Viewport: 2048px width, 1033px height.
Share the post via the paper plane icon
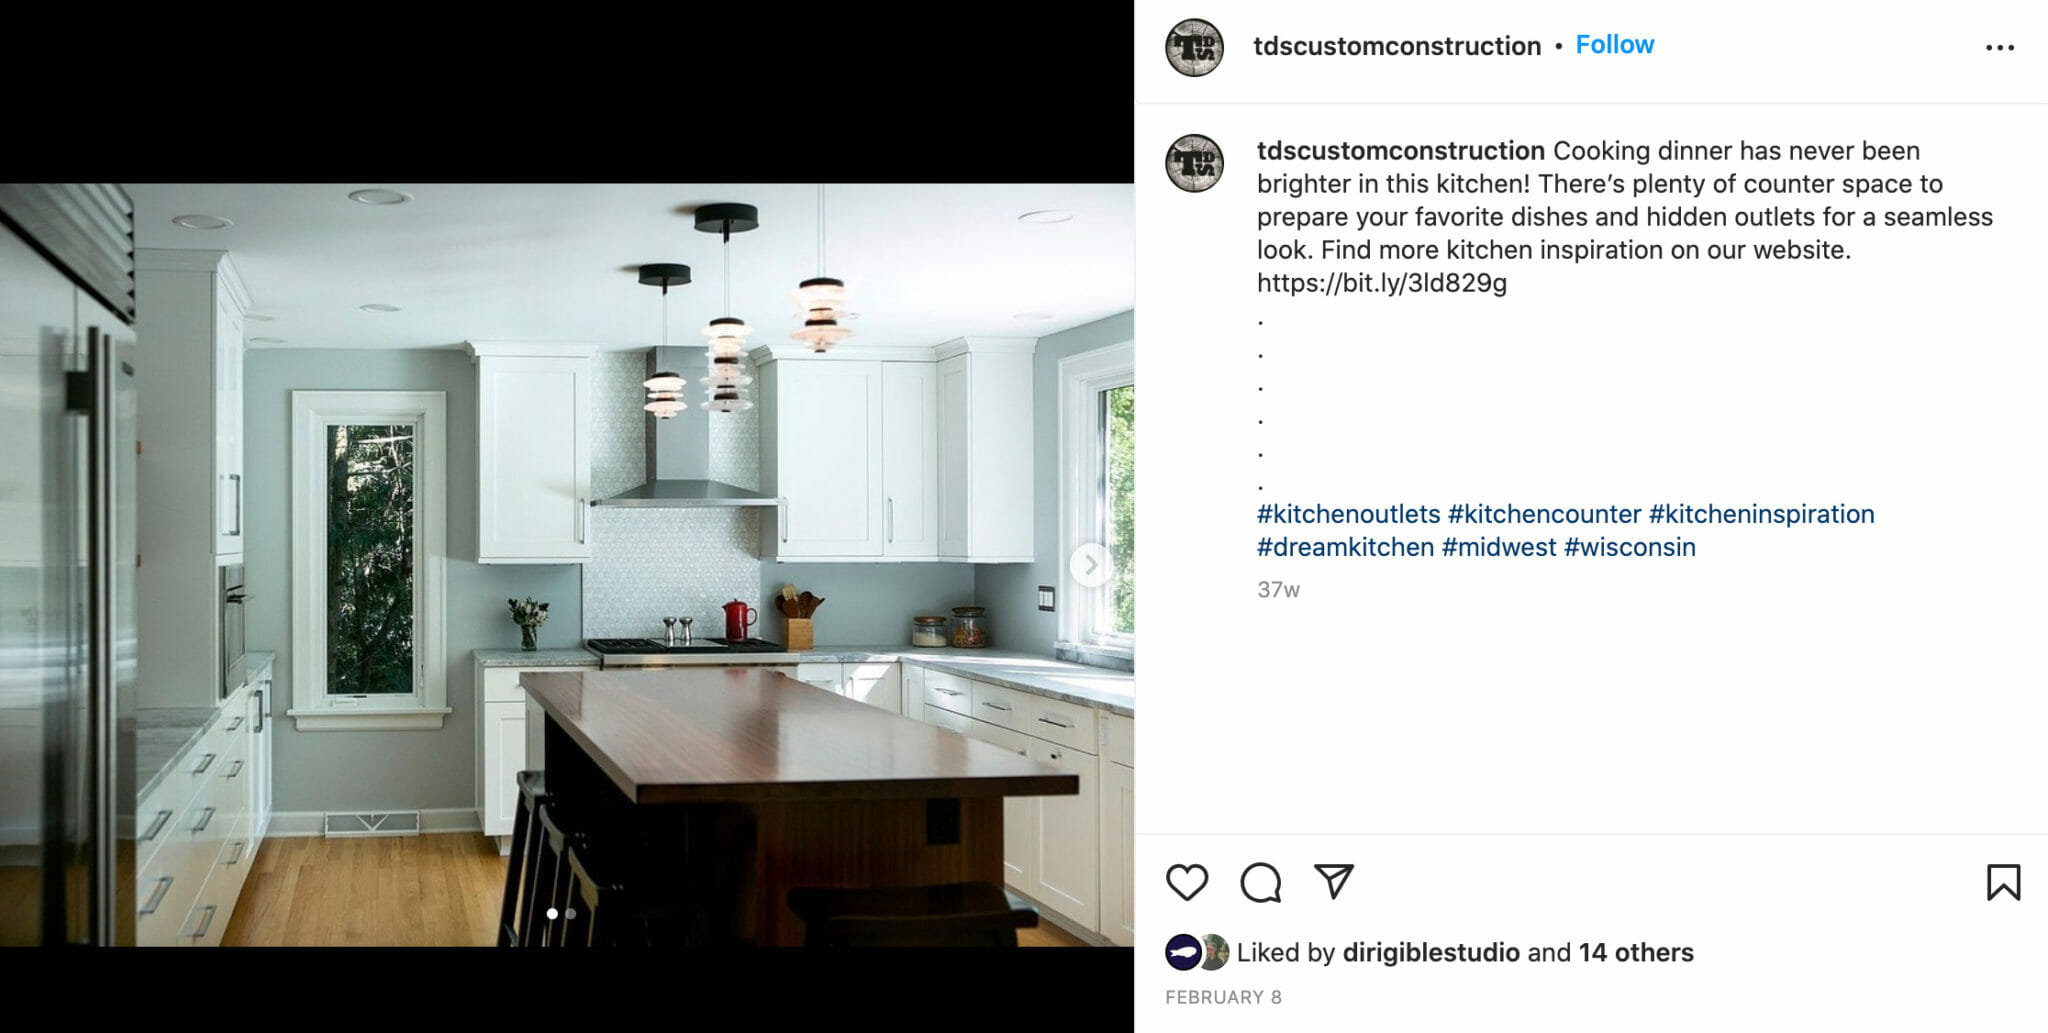click(x=1334, y=881)
